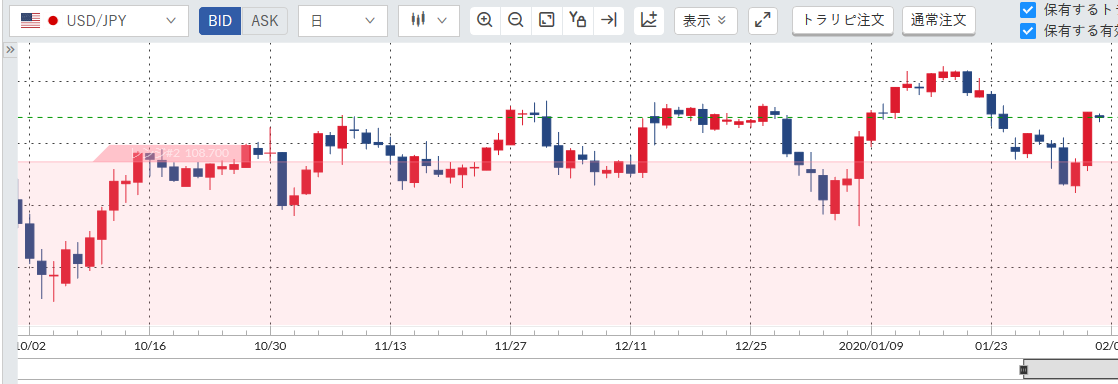Toggle the 保有するト... checkbox (first)

coord(1027,9)
